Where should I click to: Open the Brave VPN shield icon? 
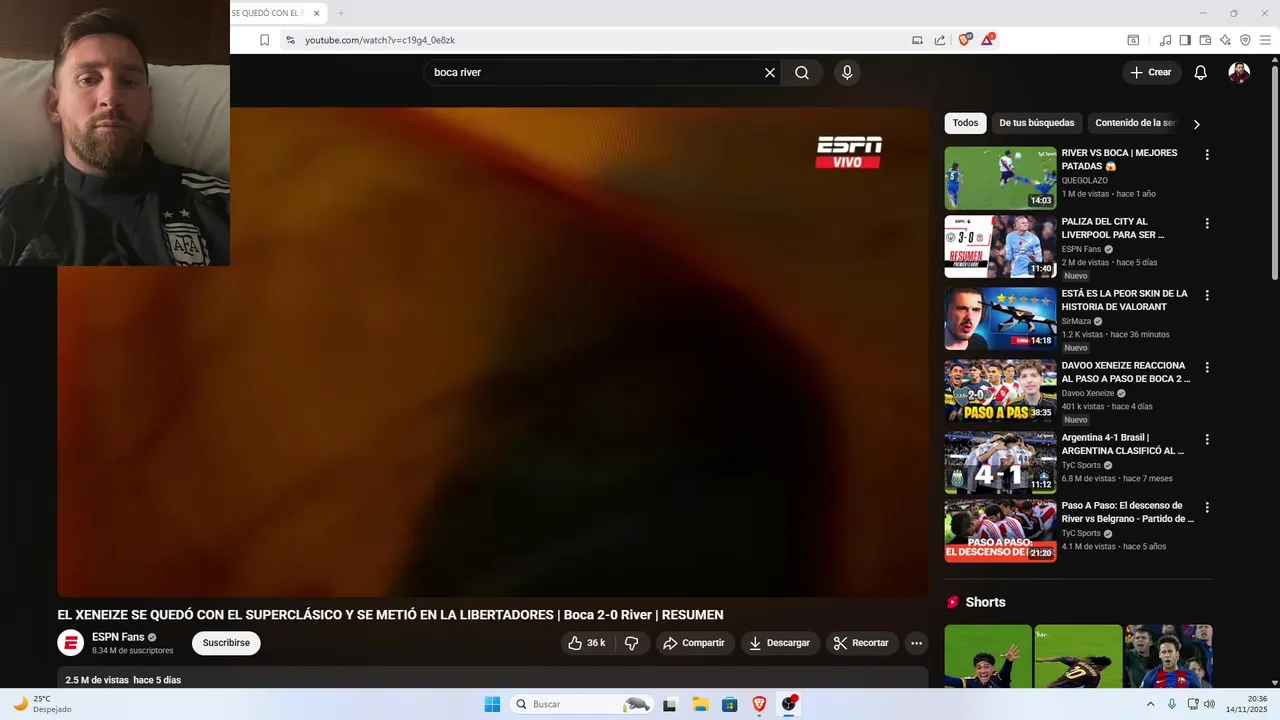tap(1245, 40)
